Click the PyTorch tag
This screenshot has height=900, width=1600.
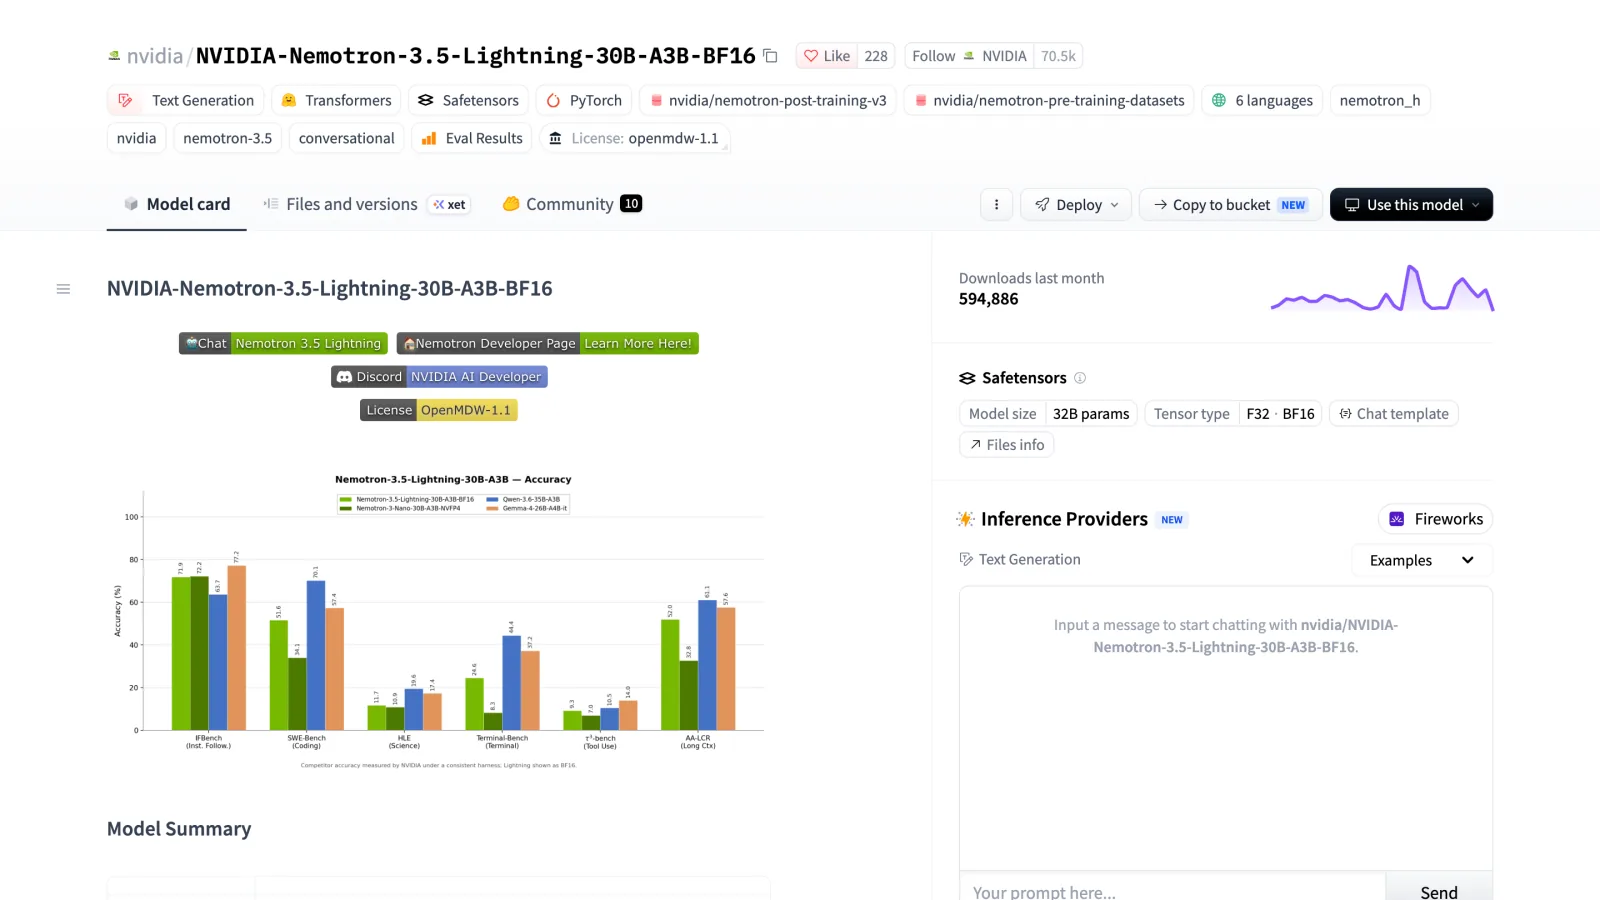tap(584, 100)
